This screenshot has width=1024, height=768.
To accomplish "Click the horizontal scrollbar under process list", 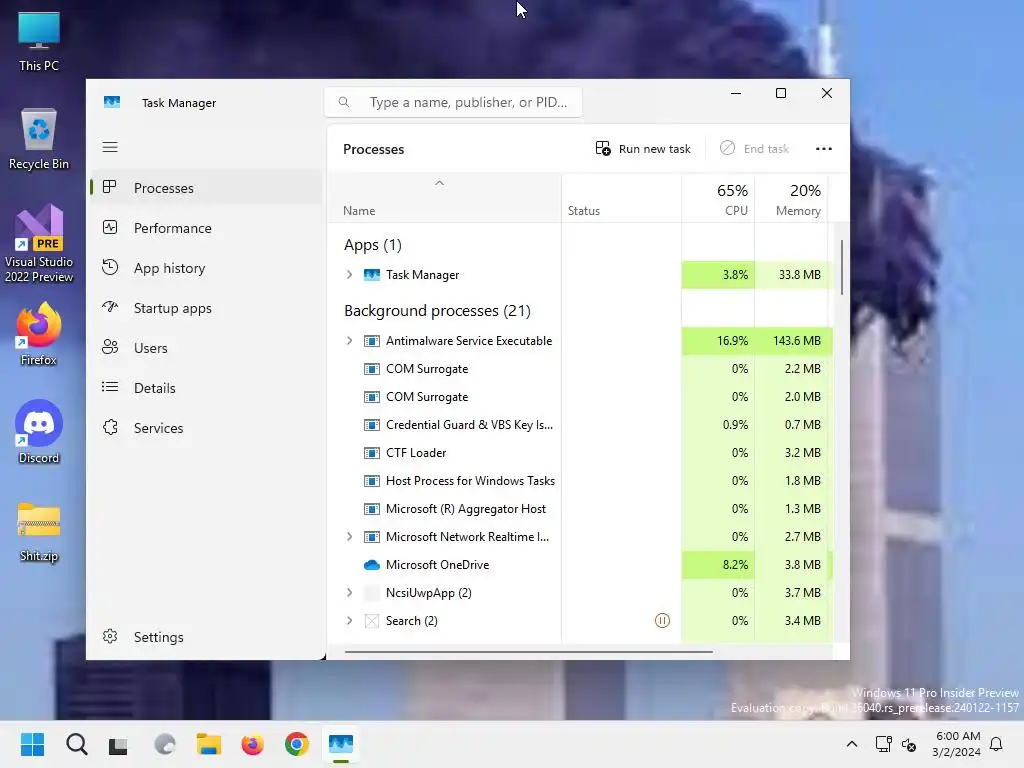I will point(528,651).
